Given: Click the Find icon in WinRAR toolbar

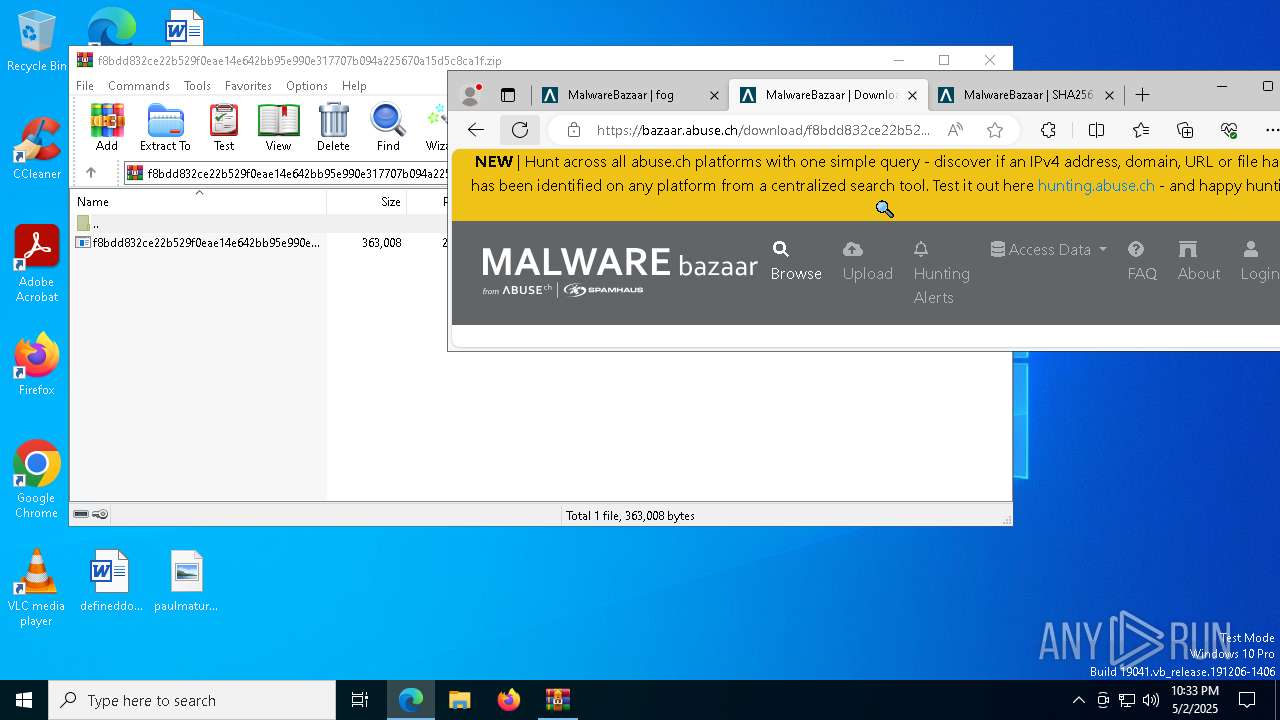Looking at the screenshot, I should pos(388,127).
